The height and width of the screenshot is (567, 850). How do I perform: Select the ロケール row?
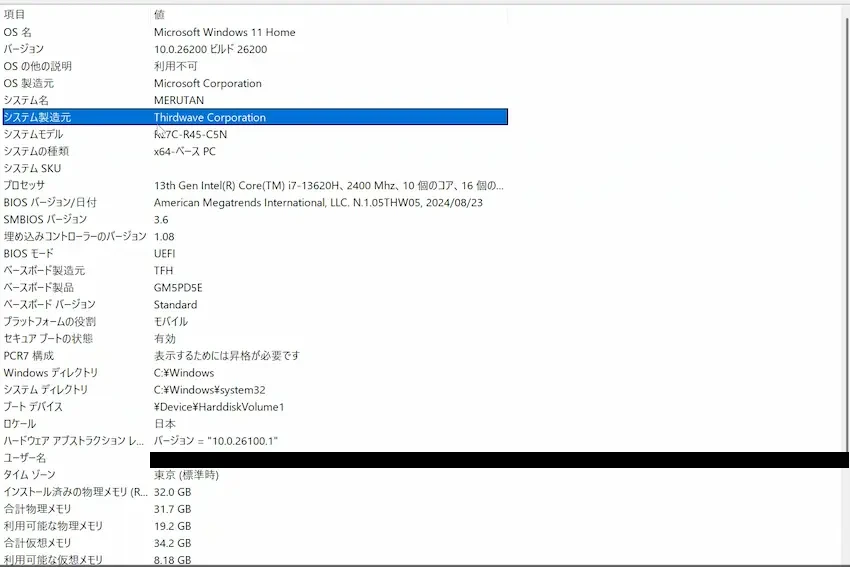tap(255, 423)
